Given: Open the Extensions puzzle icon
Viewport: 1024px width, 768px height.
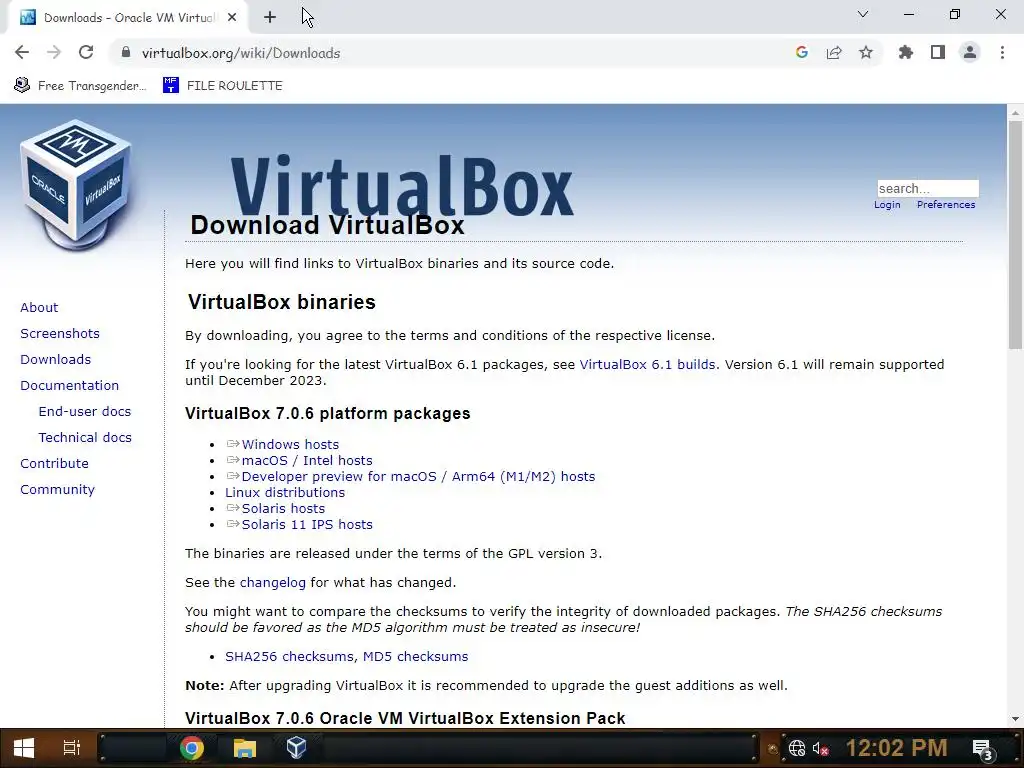Looking at the screenshot, I should pos(906,53).
